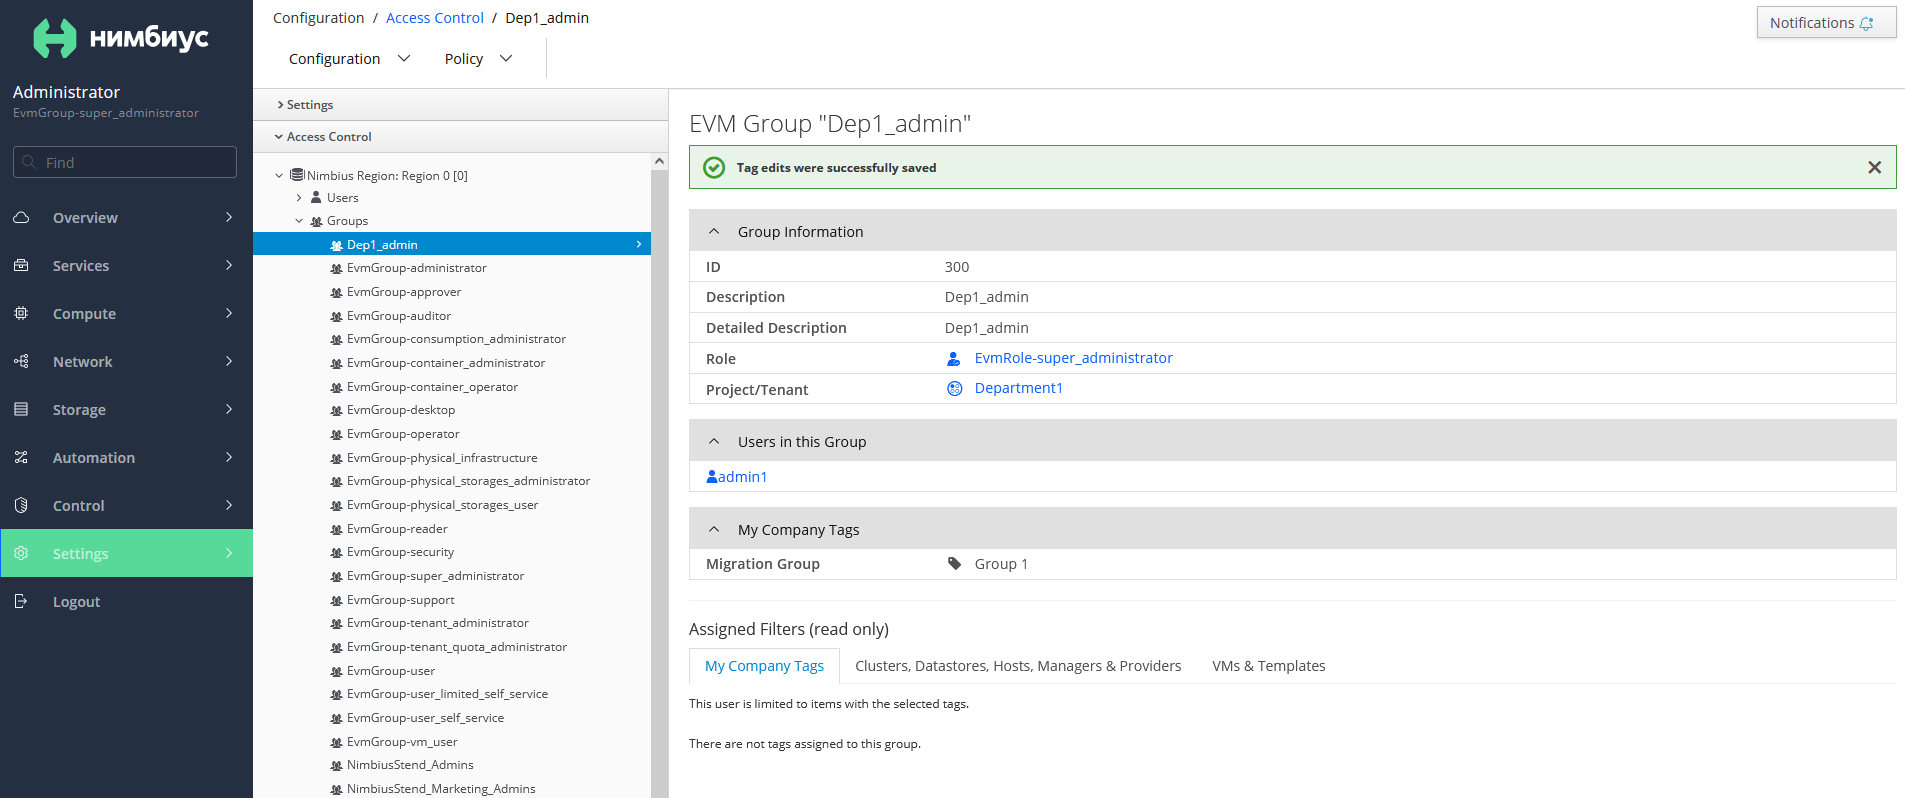Open the Department1 tenant link
1905x798 pixels.
(x=1018, y=388)
